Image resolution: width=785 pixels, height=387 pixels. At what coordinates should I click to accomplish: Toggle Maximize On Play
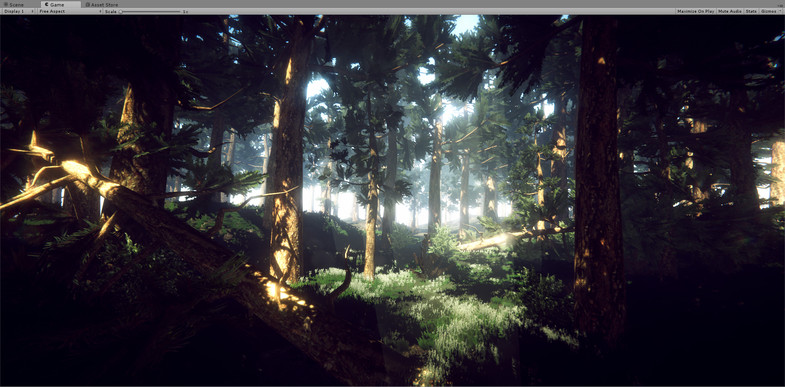tap(696, 11)
